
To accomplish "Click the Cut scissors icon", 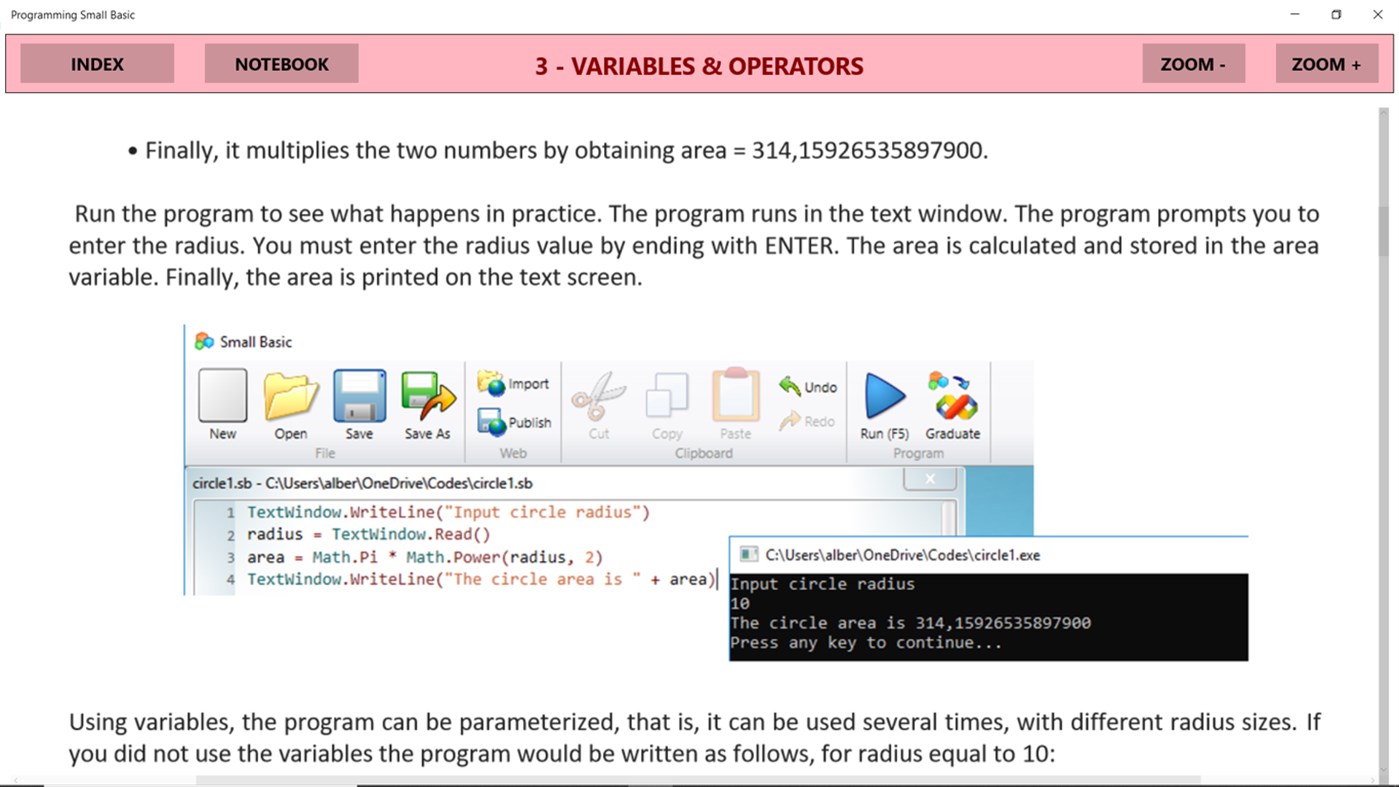I will pyautogui.click(x=599, y=396).
